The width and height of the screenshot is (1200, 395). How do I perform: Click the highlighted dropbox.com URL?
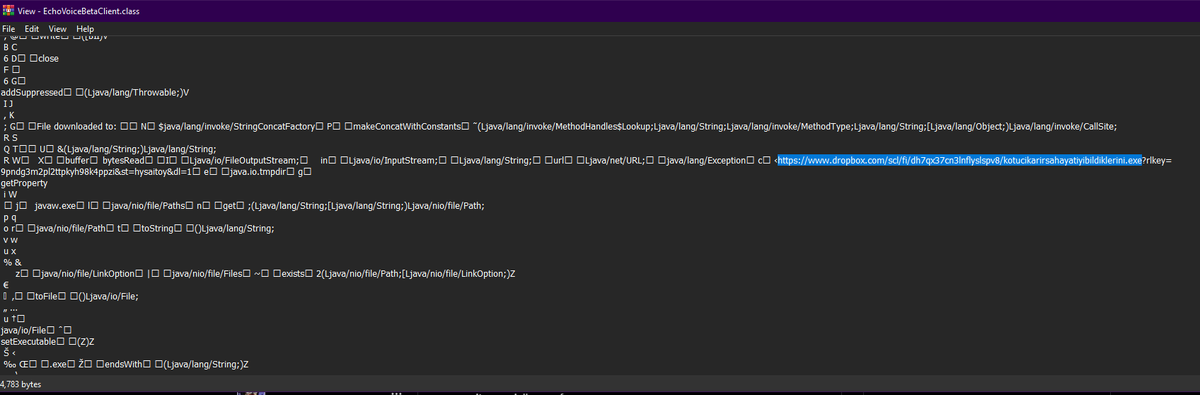(959, 160)
